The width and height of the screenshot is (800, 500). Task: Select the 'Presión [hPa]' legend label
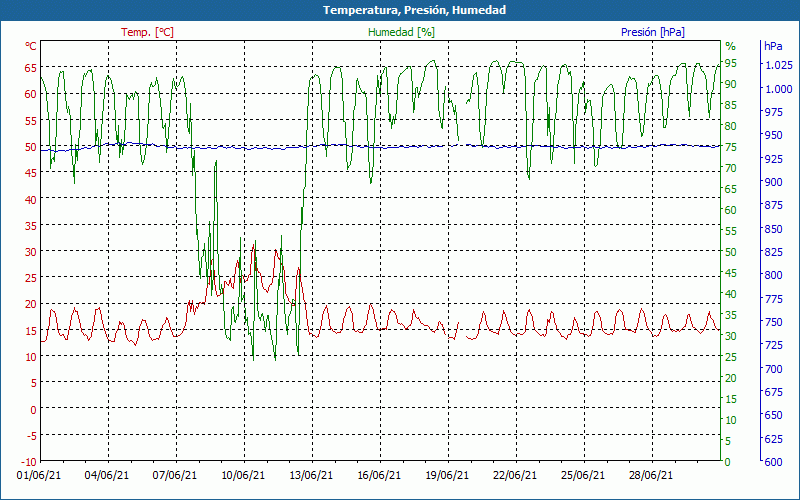click(653, 32)
